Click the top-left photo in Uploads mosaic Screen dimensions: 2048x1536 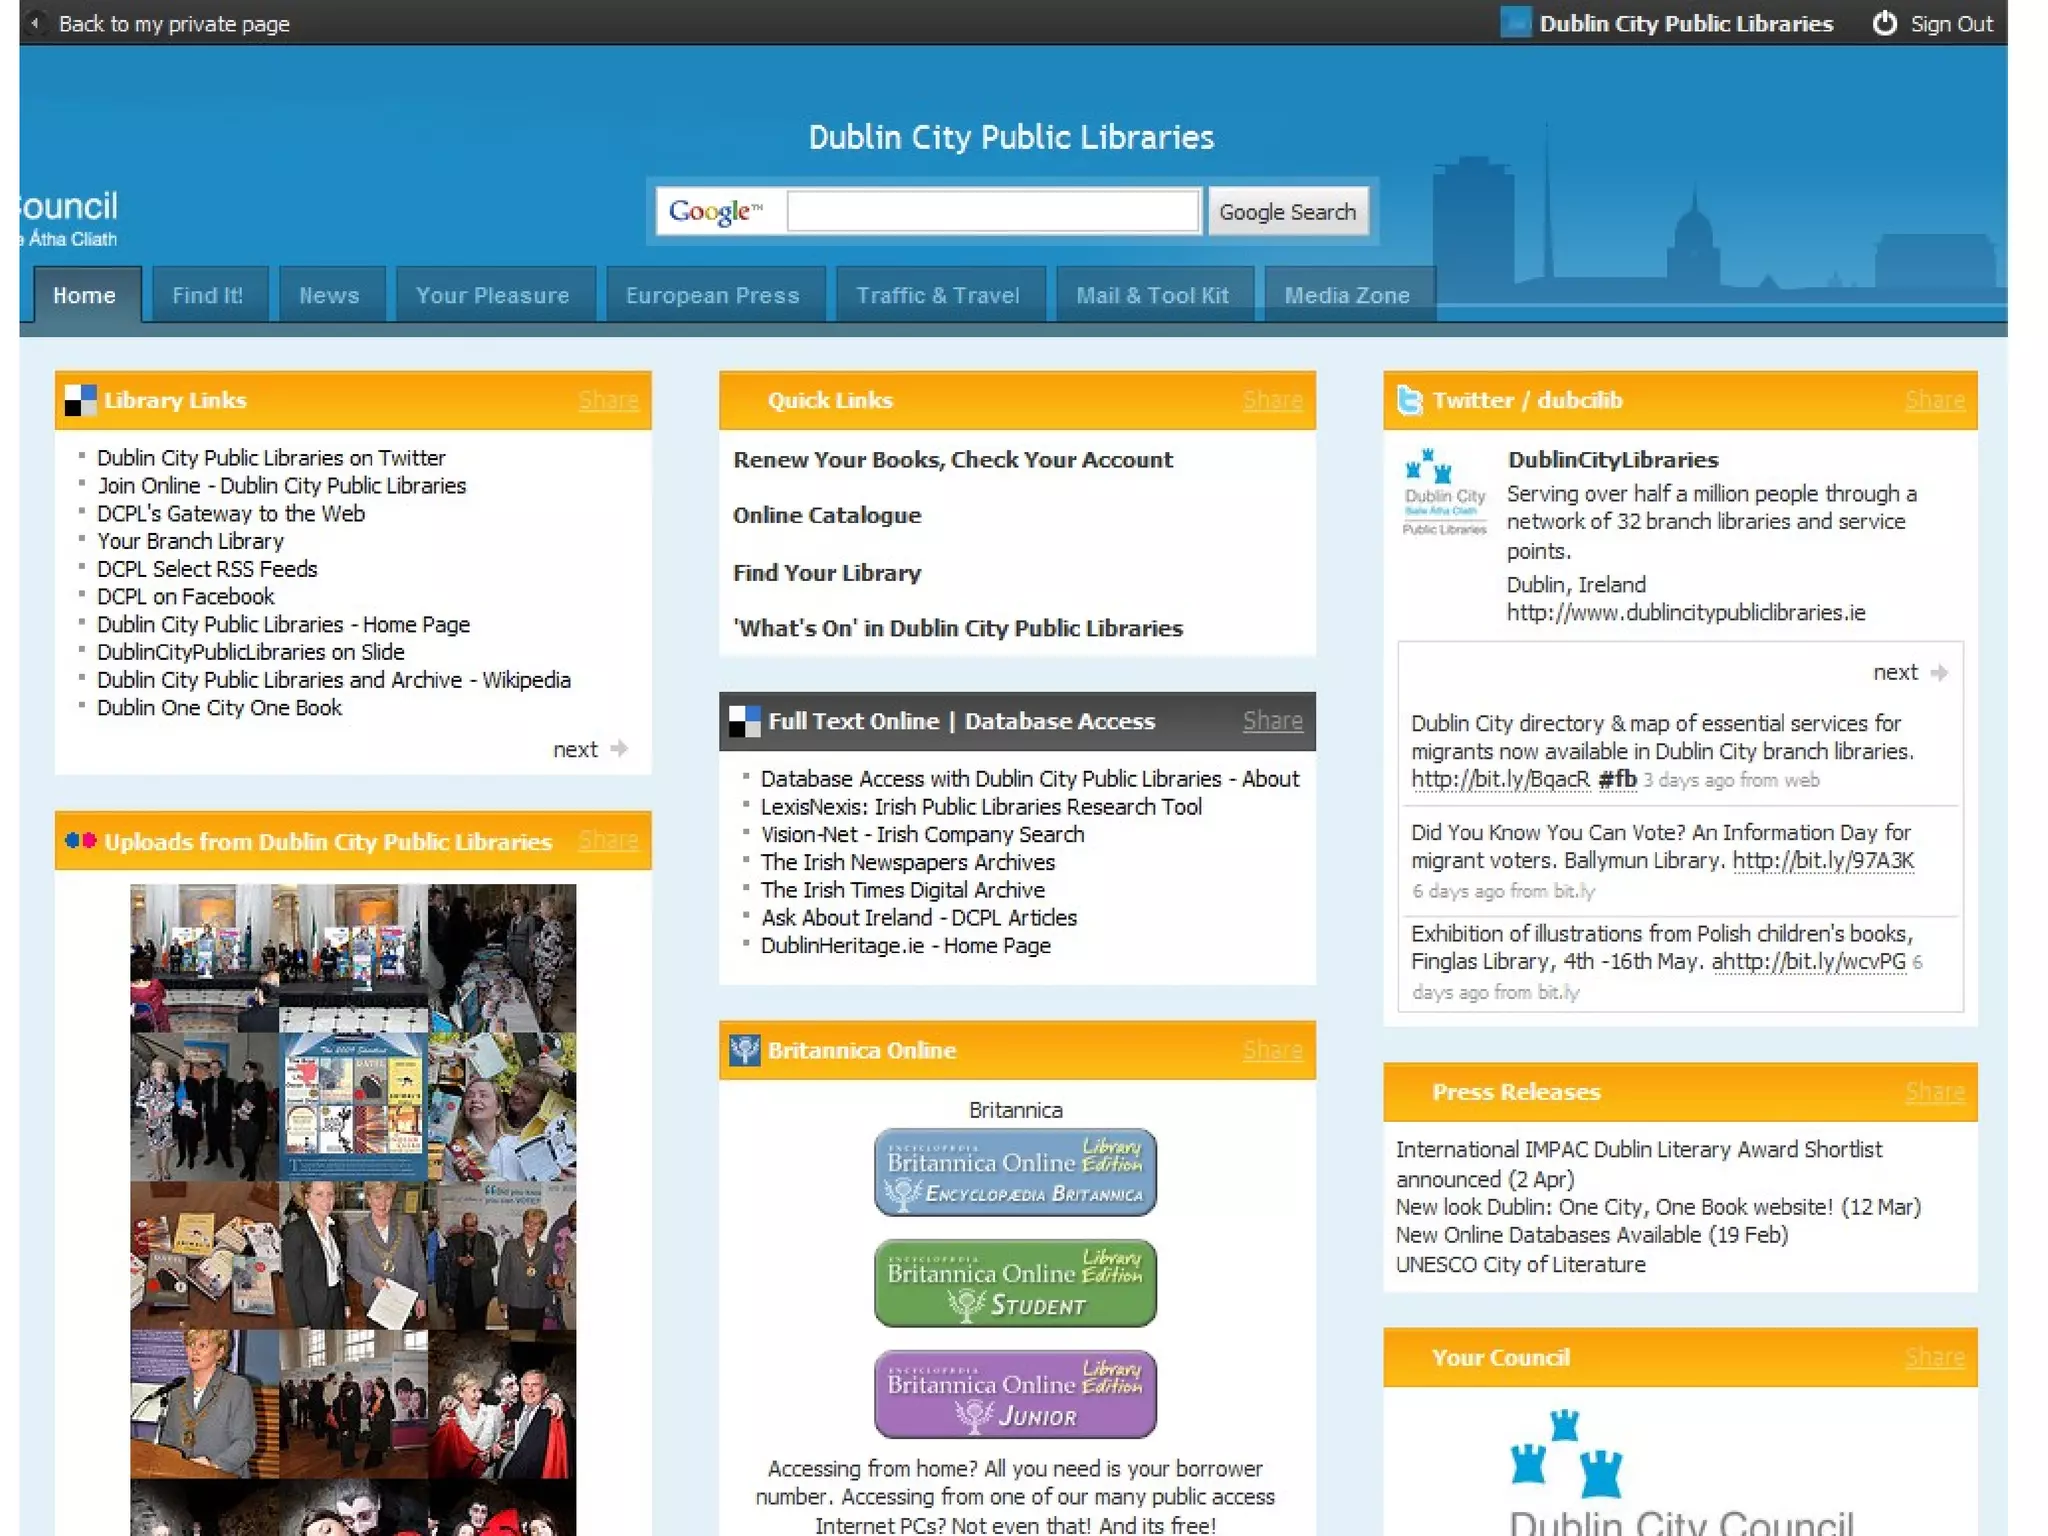[204, 957]
